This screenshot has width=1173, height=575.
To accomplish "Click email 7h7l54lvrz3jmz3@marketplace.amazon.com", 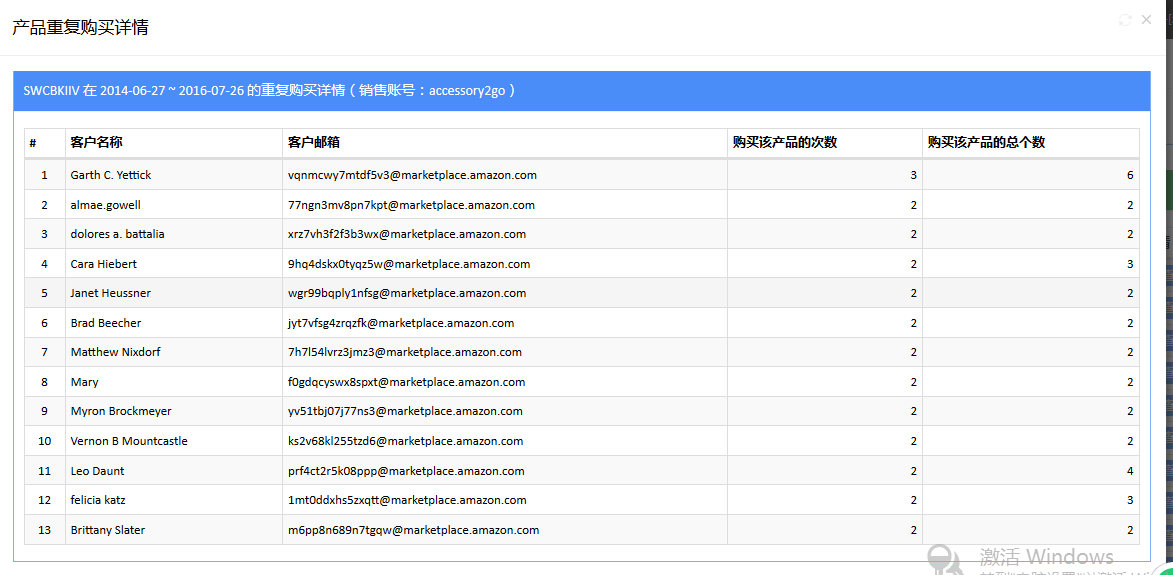I will point(405,352).
